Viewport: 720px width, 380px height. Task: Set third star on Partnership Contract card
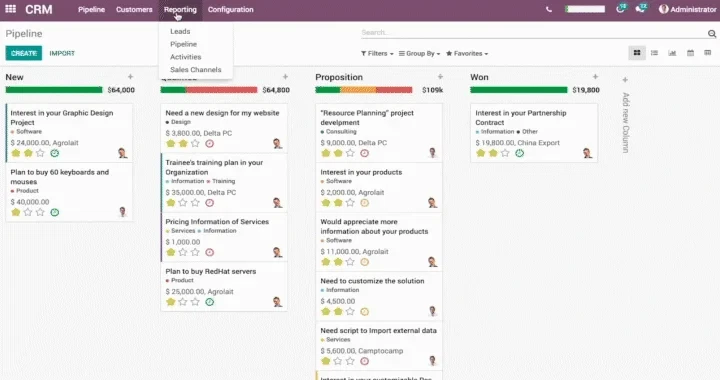pos(505,153)
